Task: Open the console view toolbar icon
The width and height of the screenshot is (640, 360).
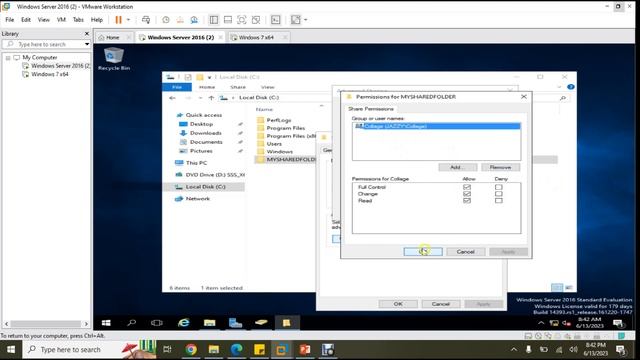Action: click(x=276, y=20)
